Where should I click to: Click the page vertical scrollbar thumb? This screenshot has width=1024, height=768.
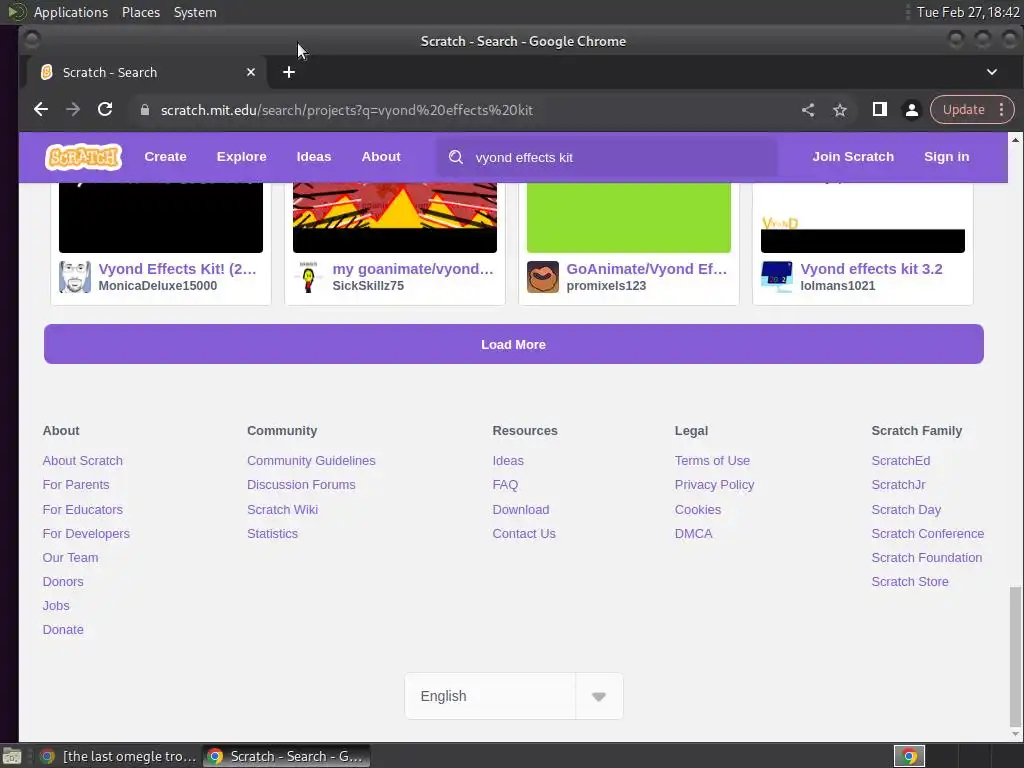pos(1015,656)
